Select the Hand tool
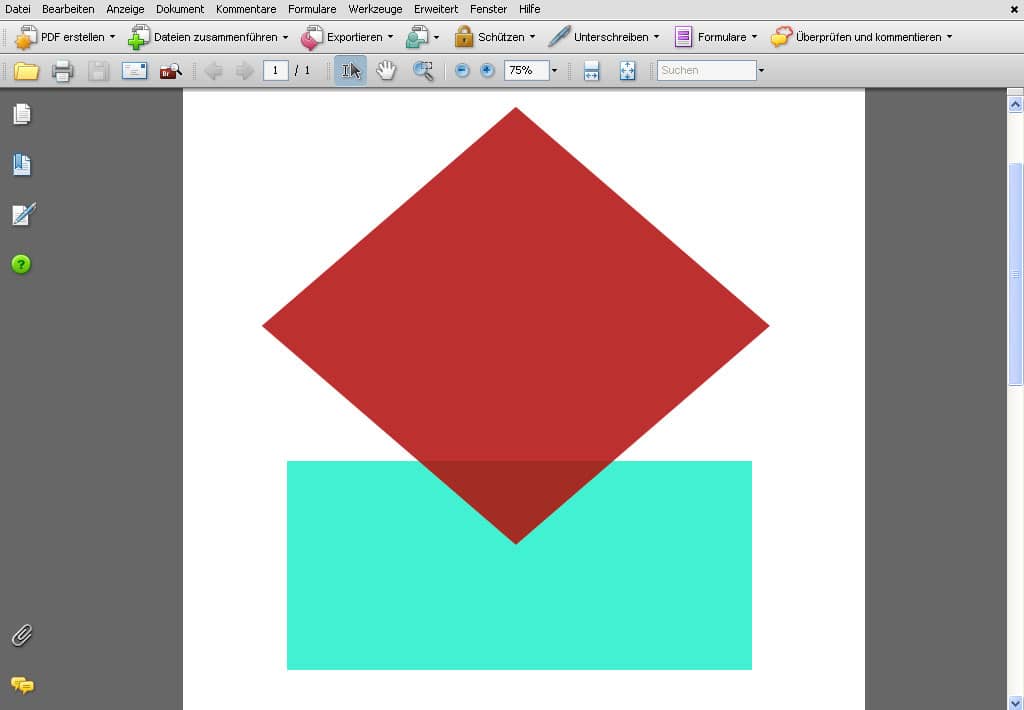Viewport: 1024px width, 710px height. click(x=386, y=71)
